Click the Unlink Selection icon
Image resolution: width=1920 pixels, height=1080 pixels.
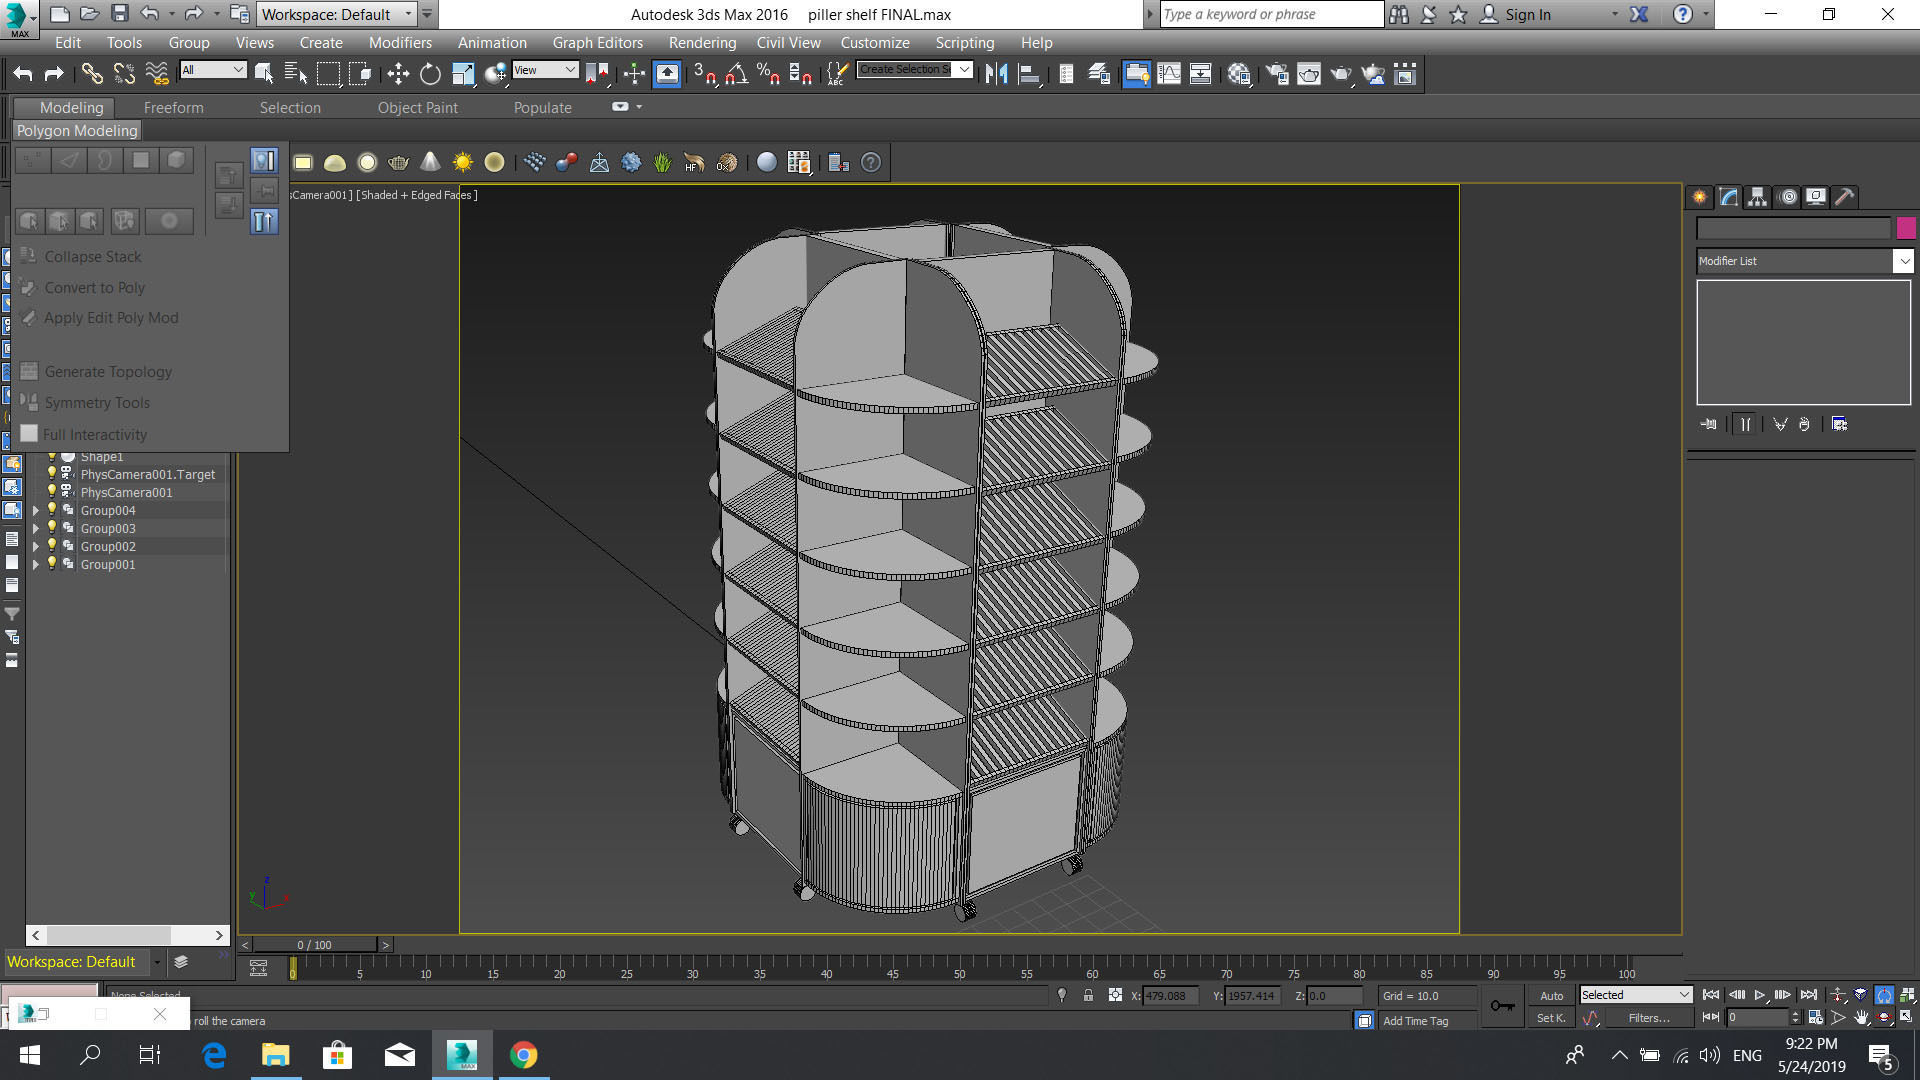click(x=124, y=74)
